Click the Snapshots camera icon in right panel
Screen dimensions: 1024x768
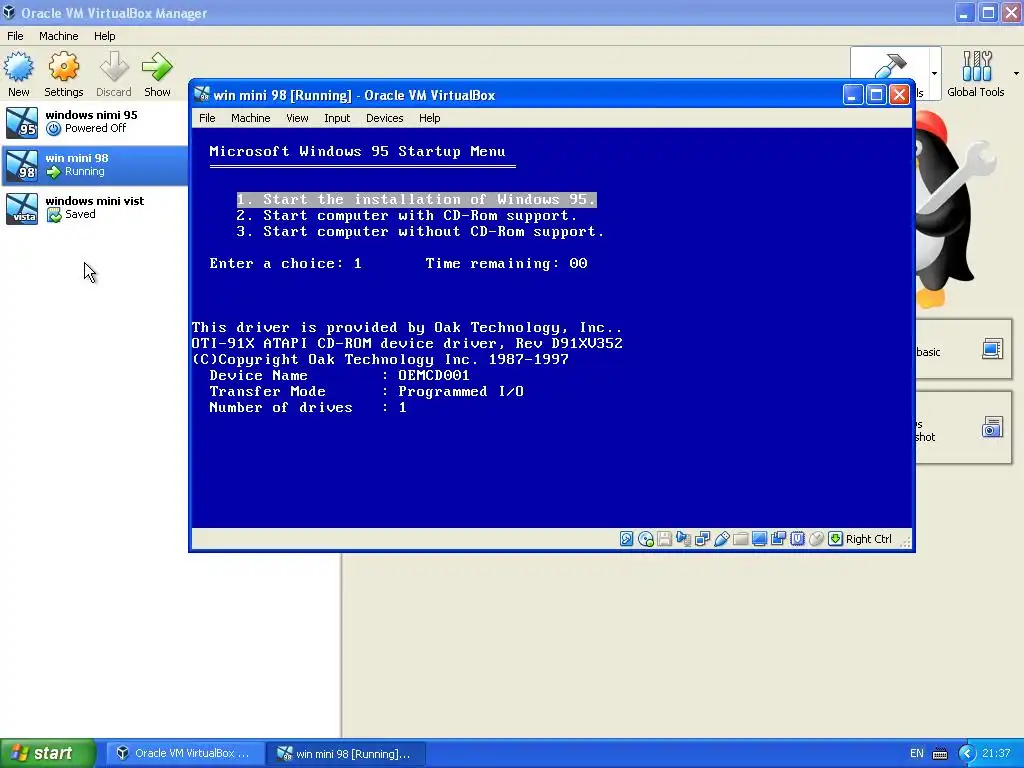click(992, 427)
